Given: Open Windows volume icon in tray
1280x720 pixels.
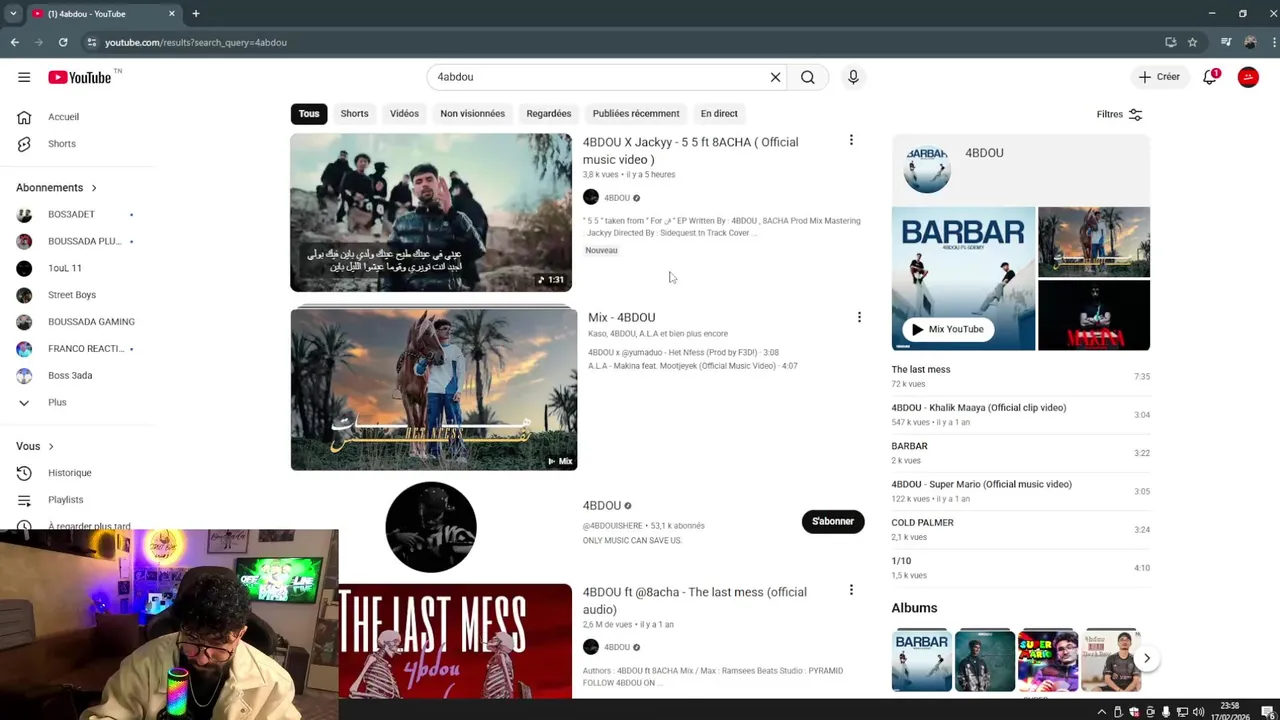Looking at the screenshot, I should point(1198,712).
